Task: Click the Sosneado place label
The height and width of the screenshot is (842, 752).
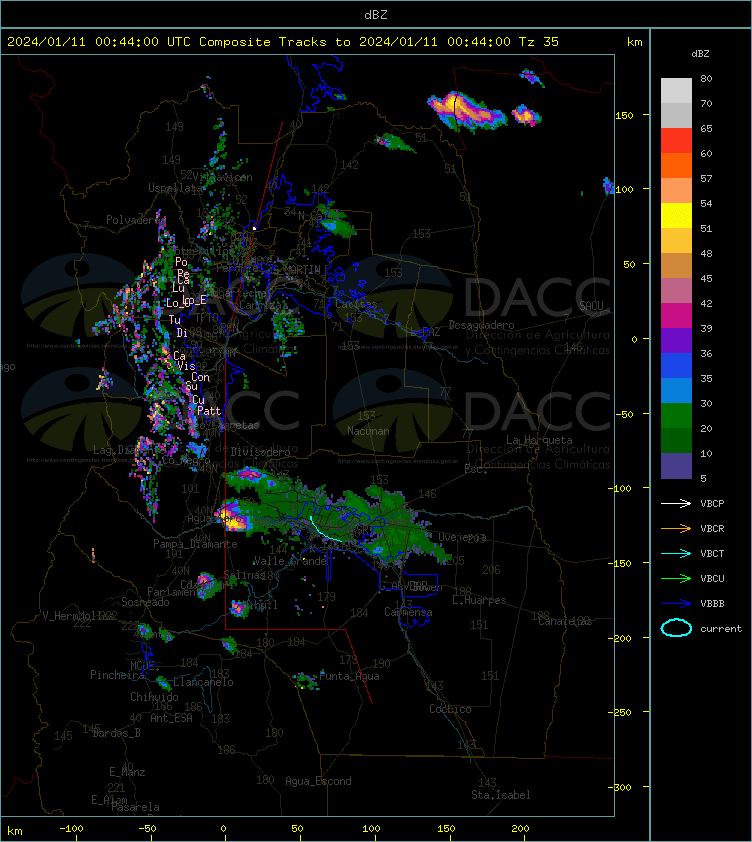Action: [x=145, y=602]
